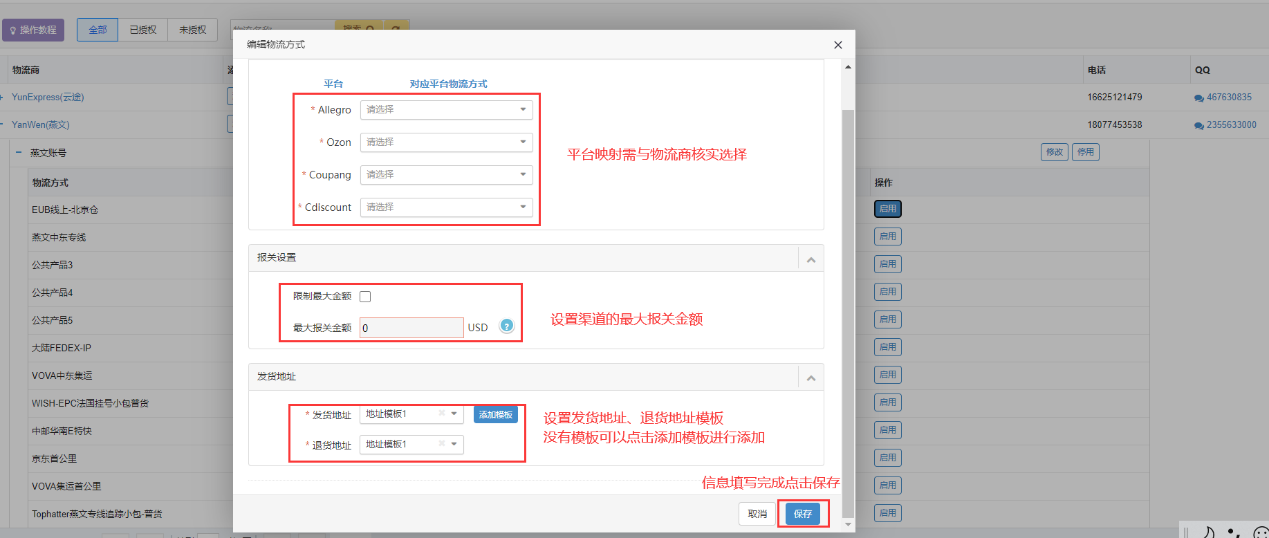
Task: Open the Cdiscount logistics dropdown
Action: 446,206
